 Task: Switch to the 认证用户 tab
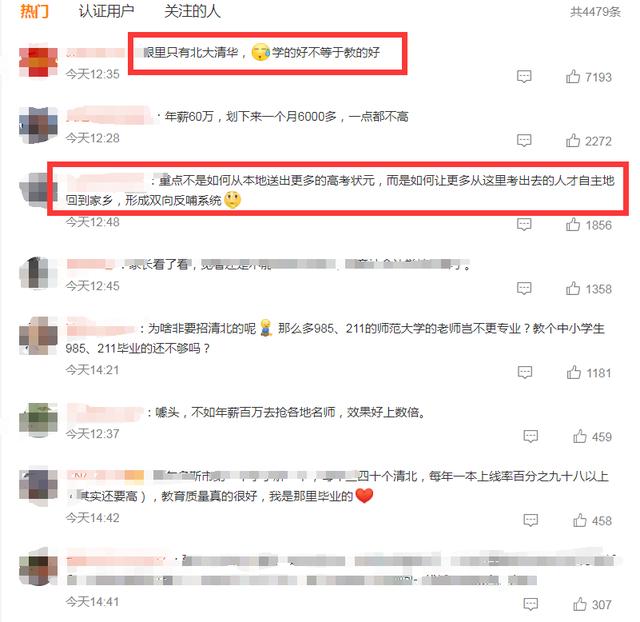pos(106,11)
